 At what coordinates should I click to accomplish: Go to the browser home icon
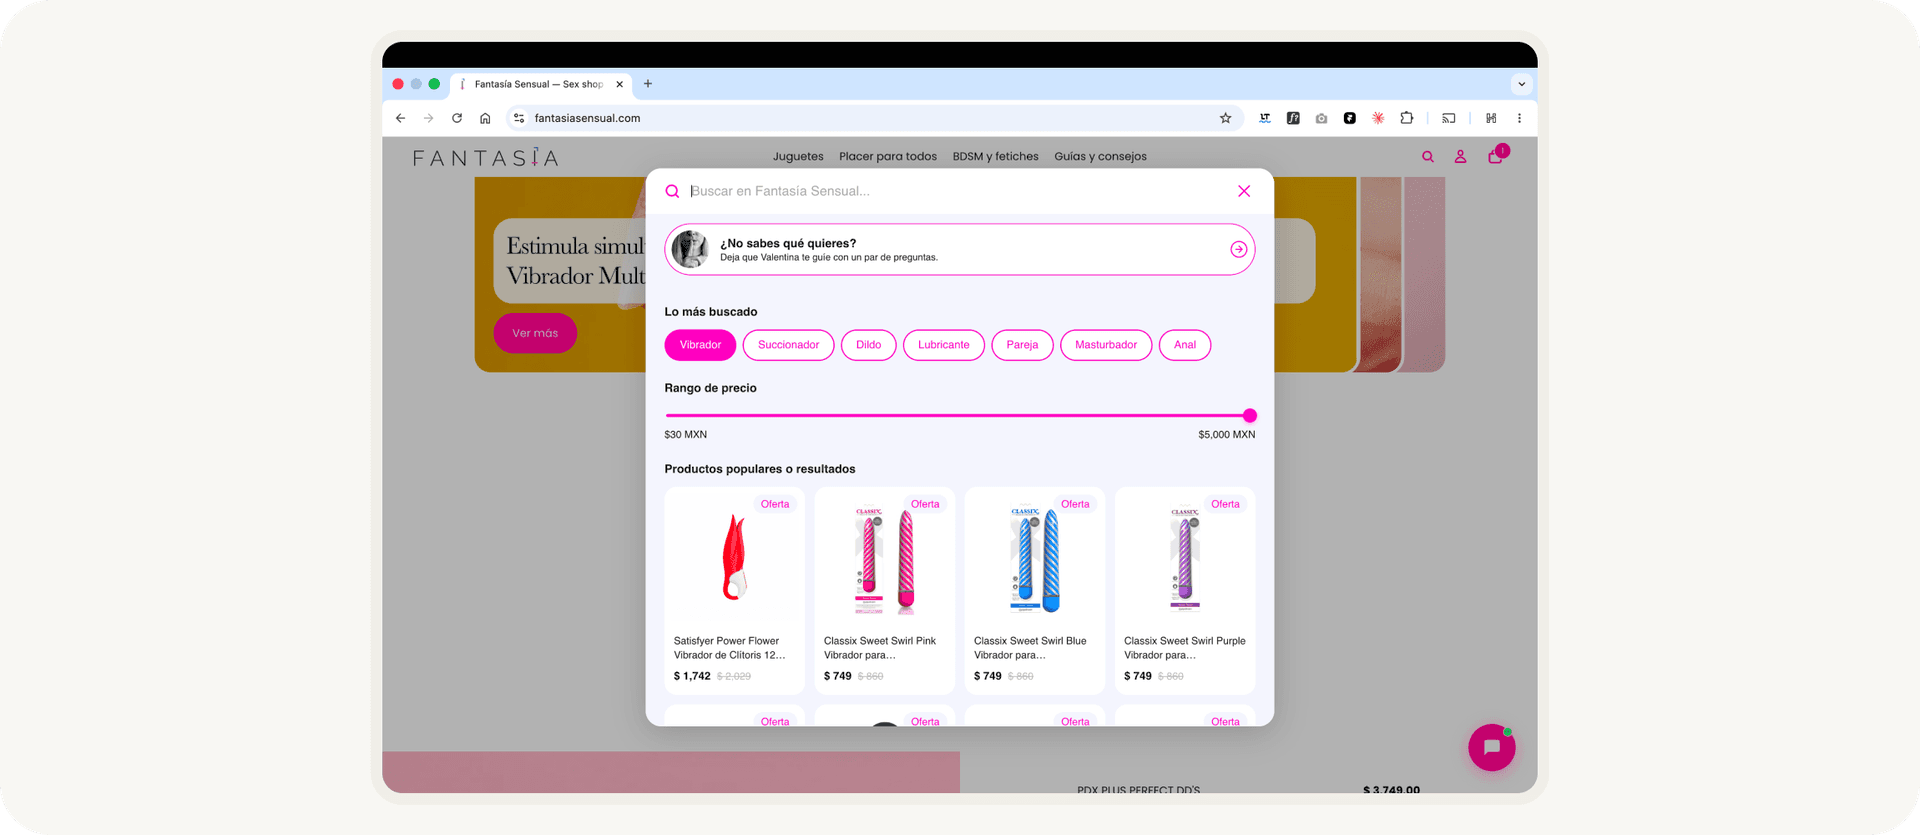click(x=485, y=118)
